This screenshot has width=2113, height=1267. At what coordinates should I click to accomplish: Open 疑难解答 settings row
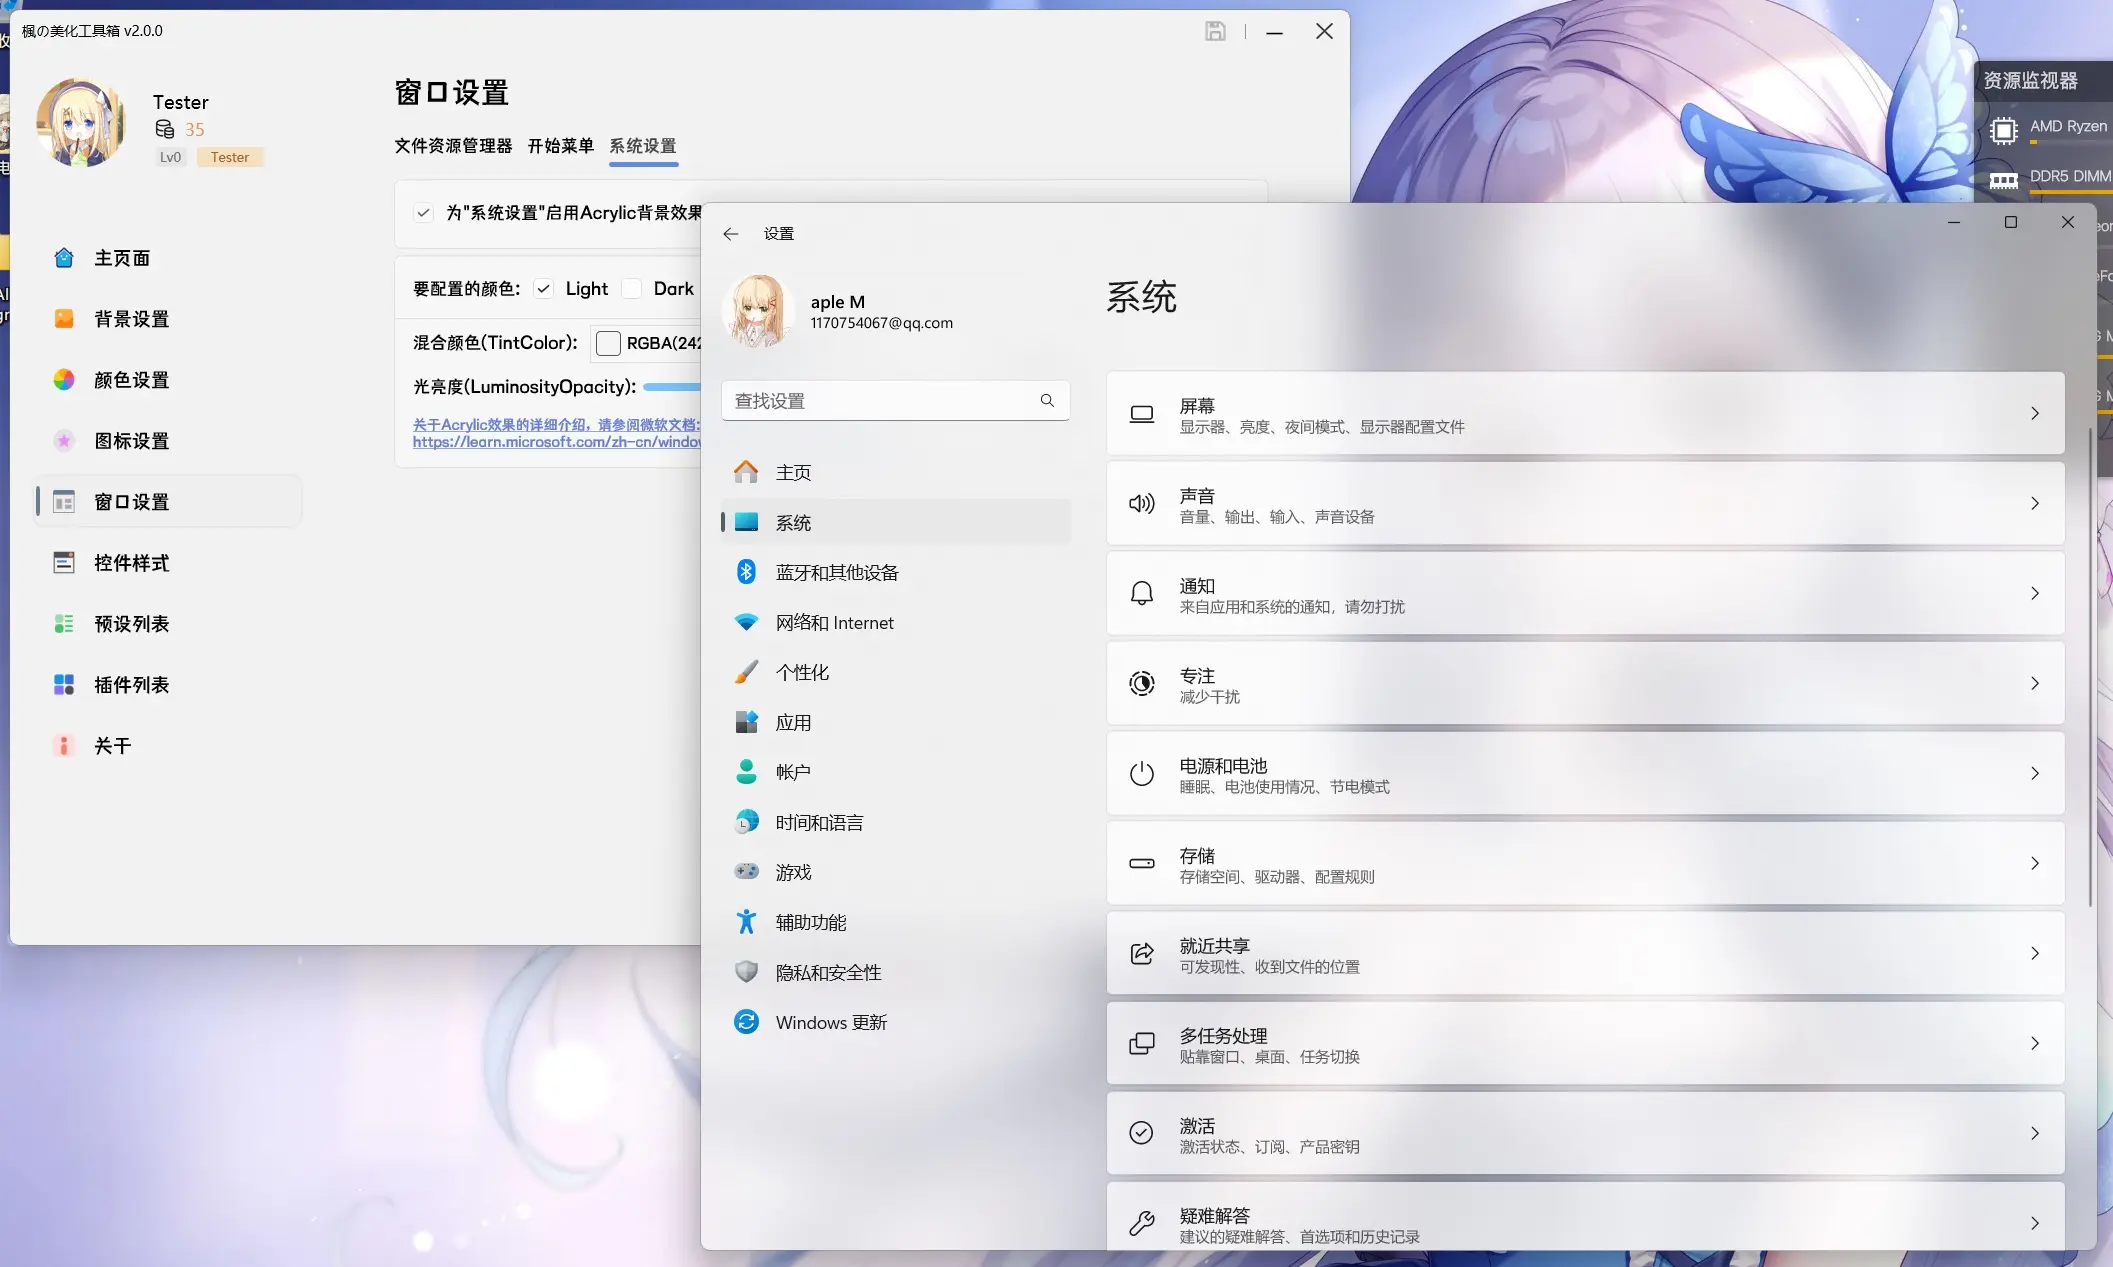click(1585, 1217)
